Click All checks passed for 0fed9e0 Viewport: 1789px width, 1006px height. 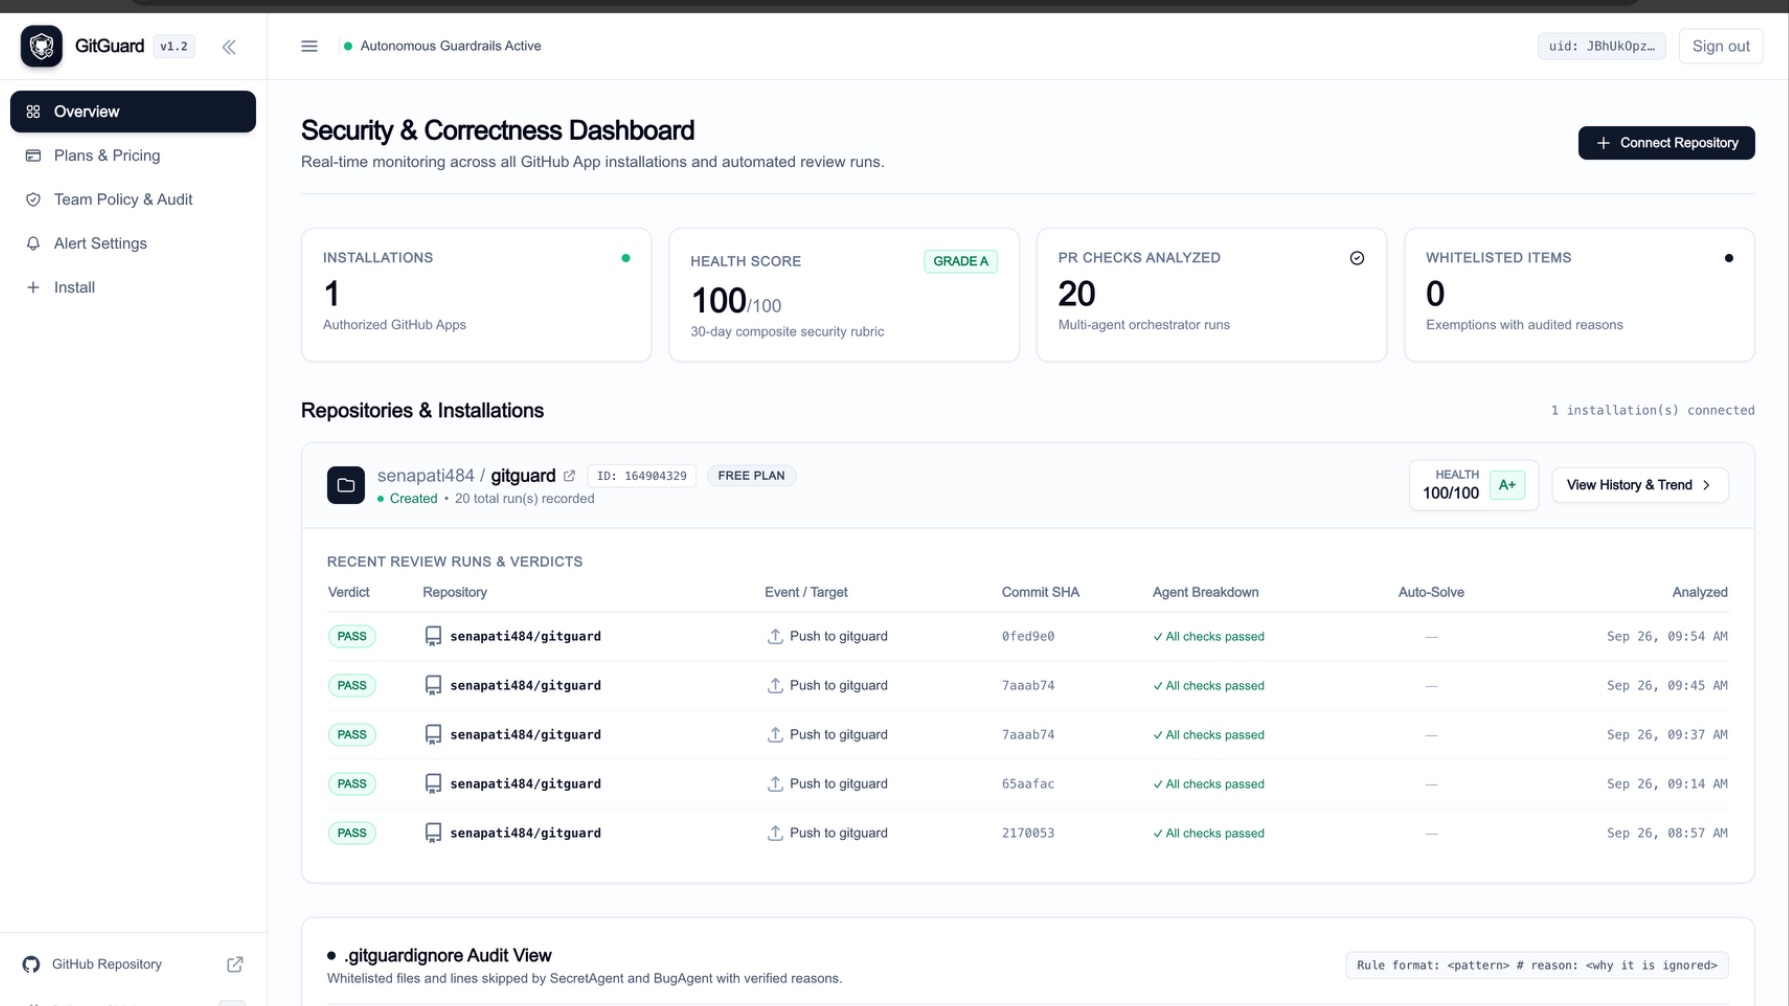click(x=1209, y=636)
